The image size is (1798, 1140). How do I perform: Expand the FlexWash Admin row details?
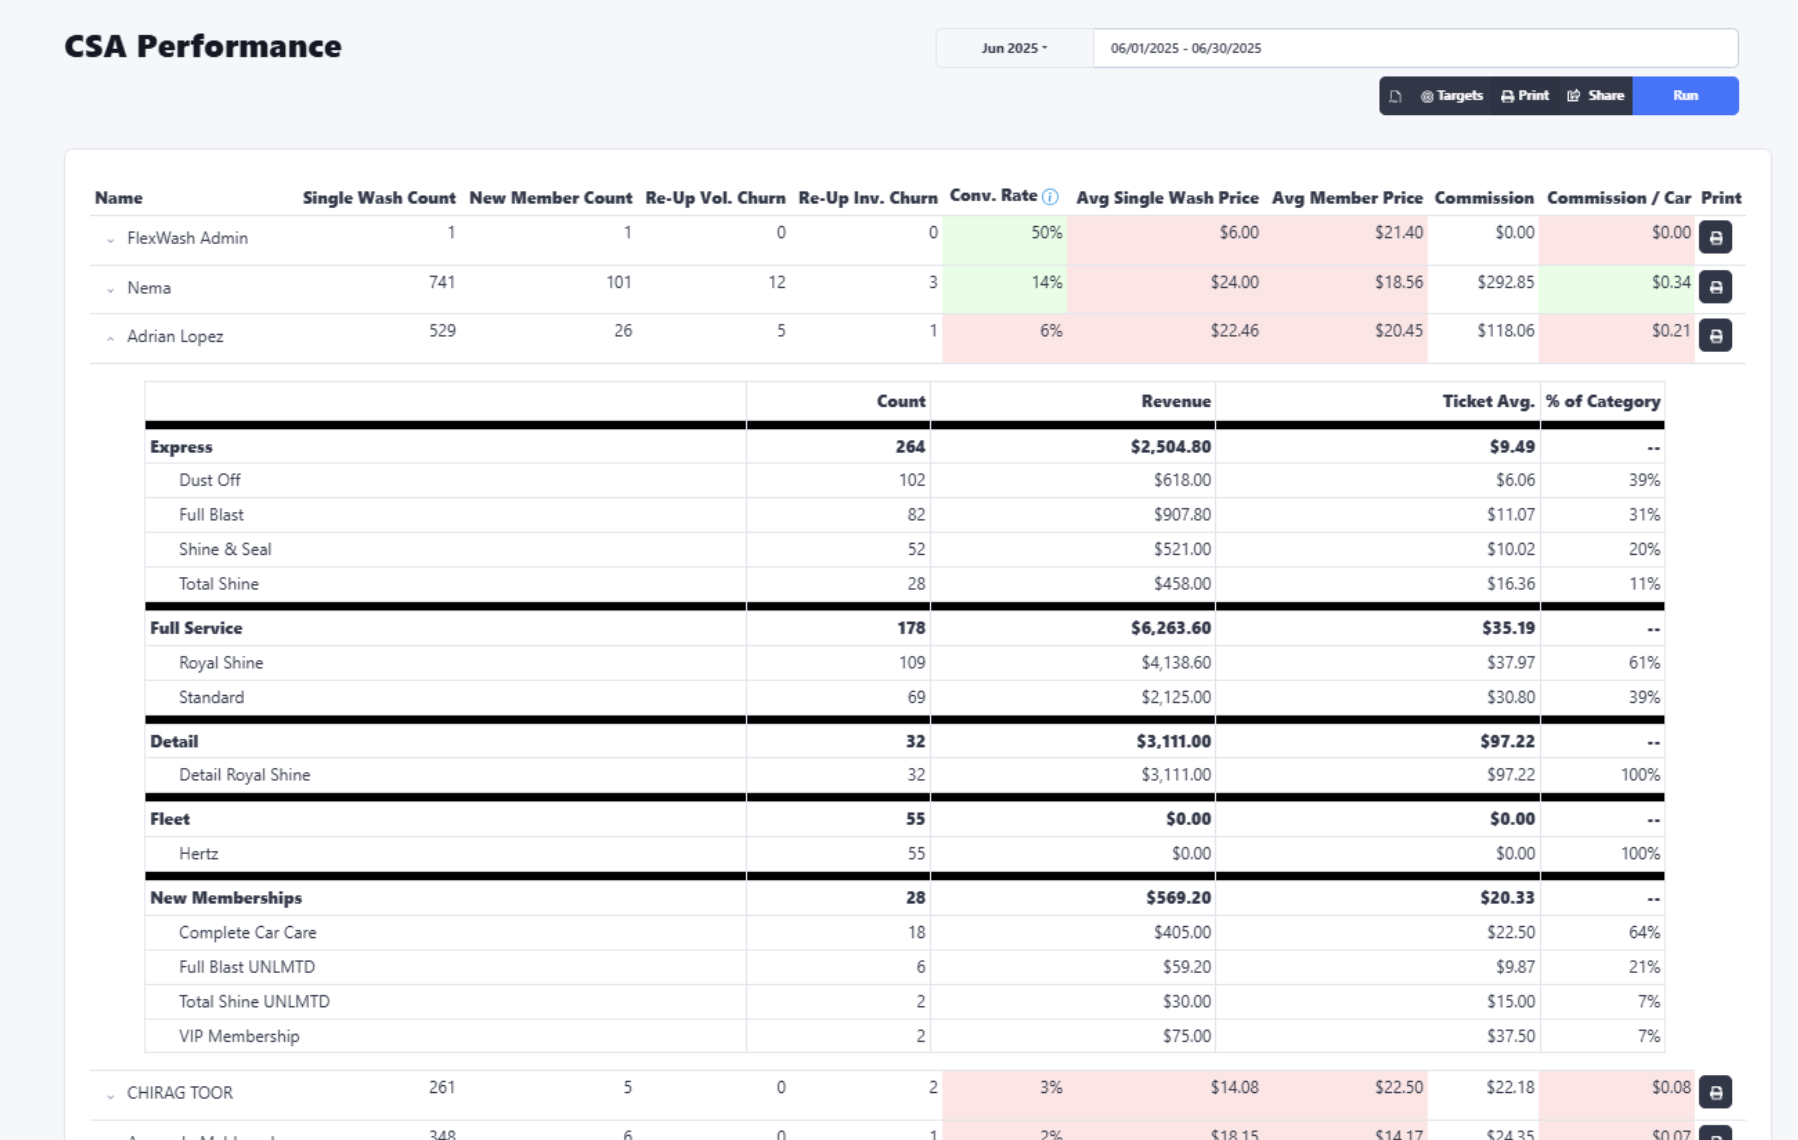click(110, 238)
